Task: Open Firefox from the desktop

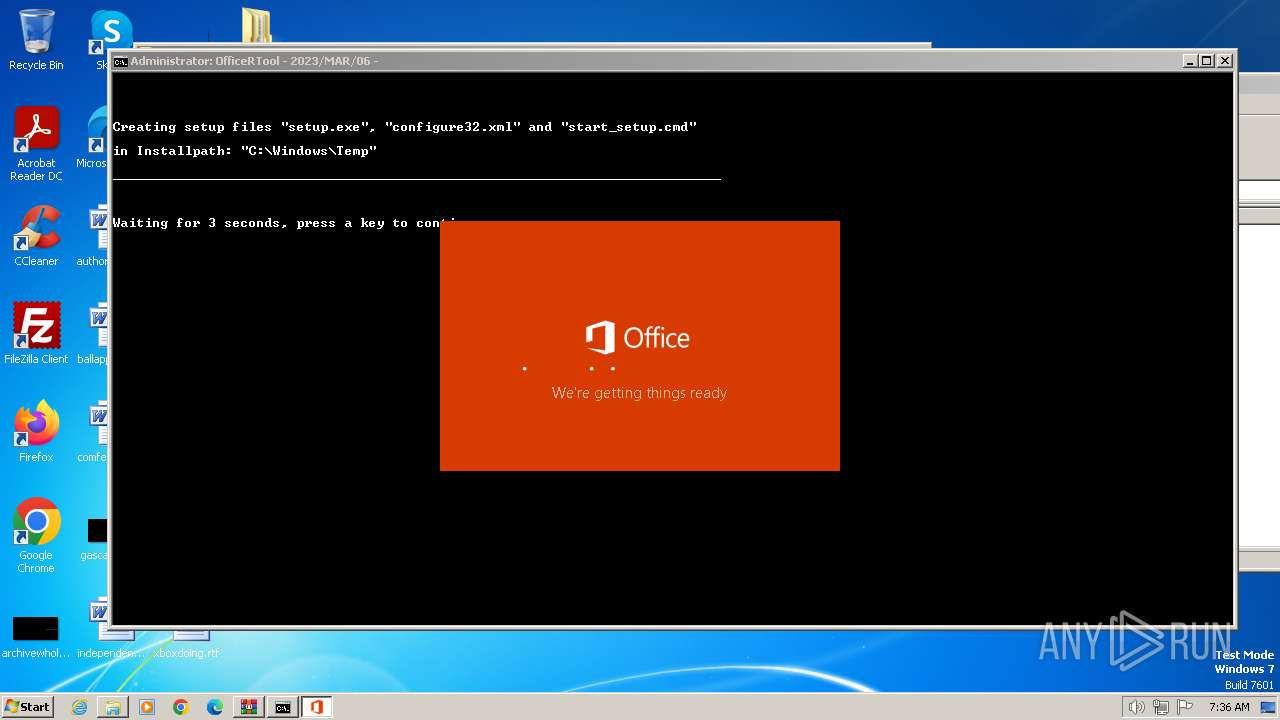Action: pos(36,431)
